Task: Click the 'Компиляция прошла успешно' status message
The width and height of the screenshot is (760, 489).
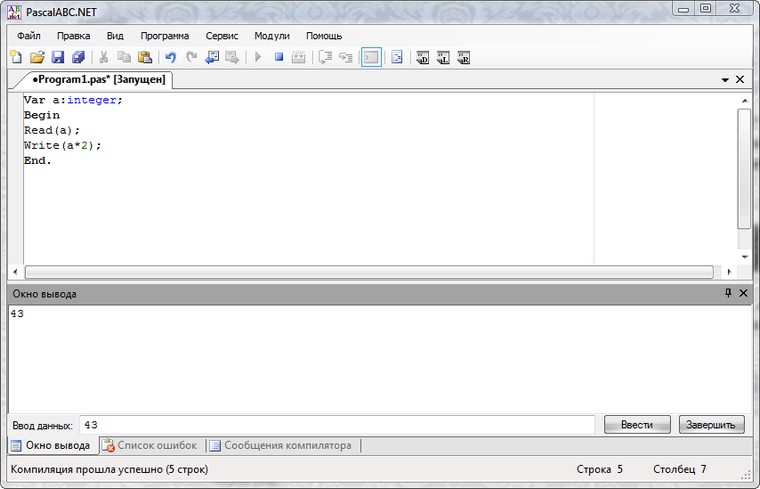Action: [110, 469]
